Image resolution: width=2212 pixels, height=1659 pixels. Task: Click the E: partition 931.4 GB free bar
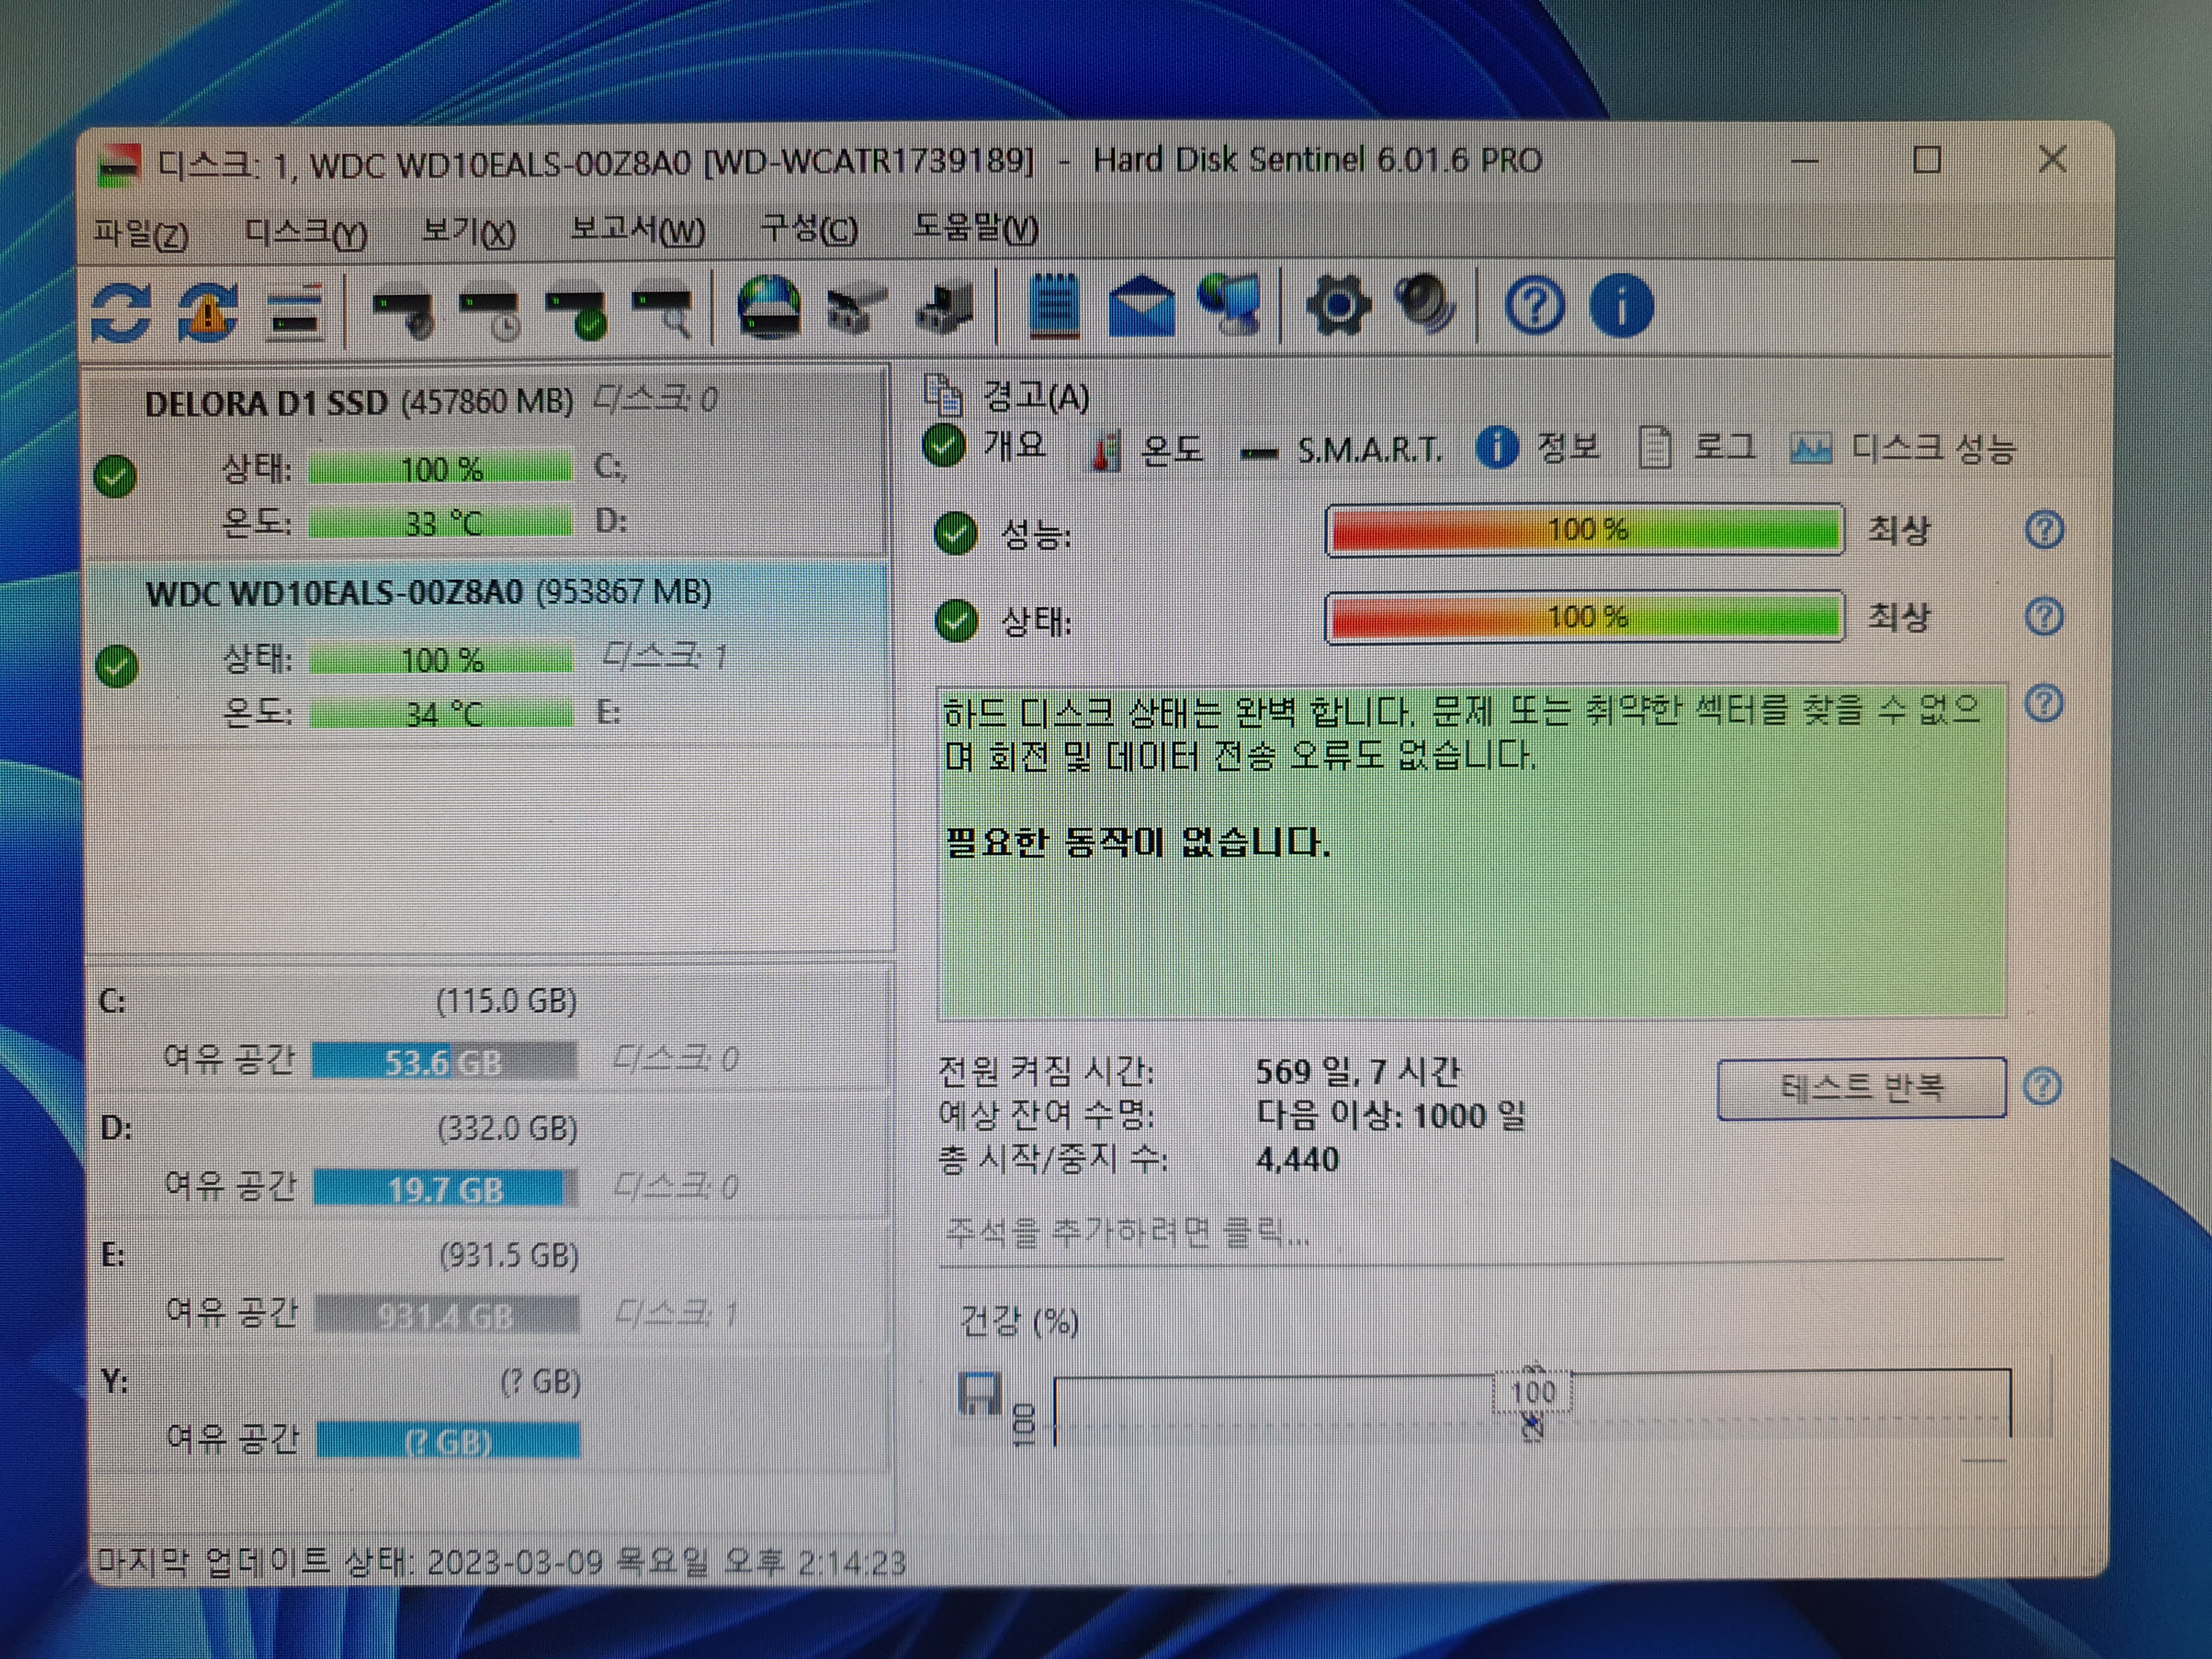pyautogui.click(x=447, y=1314)
